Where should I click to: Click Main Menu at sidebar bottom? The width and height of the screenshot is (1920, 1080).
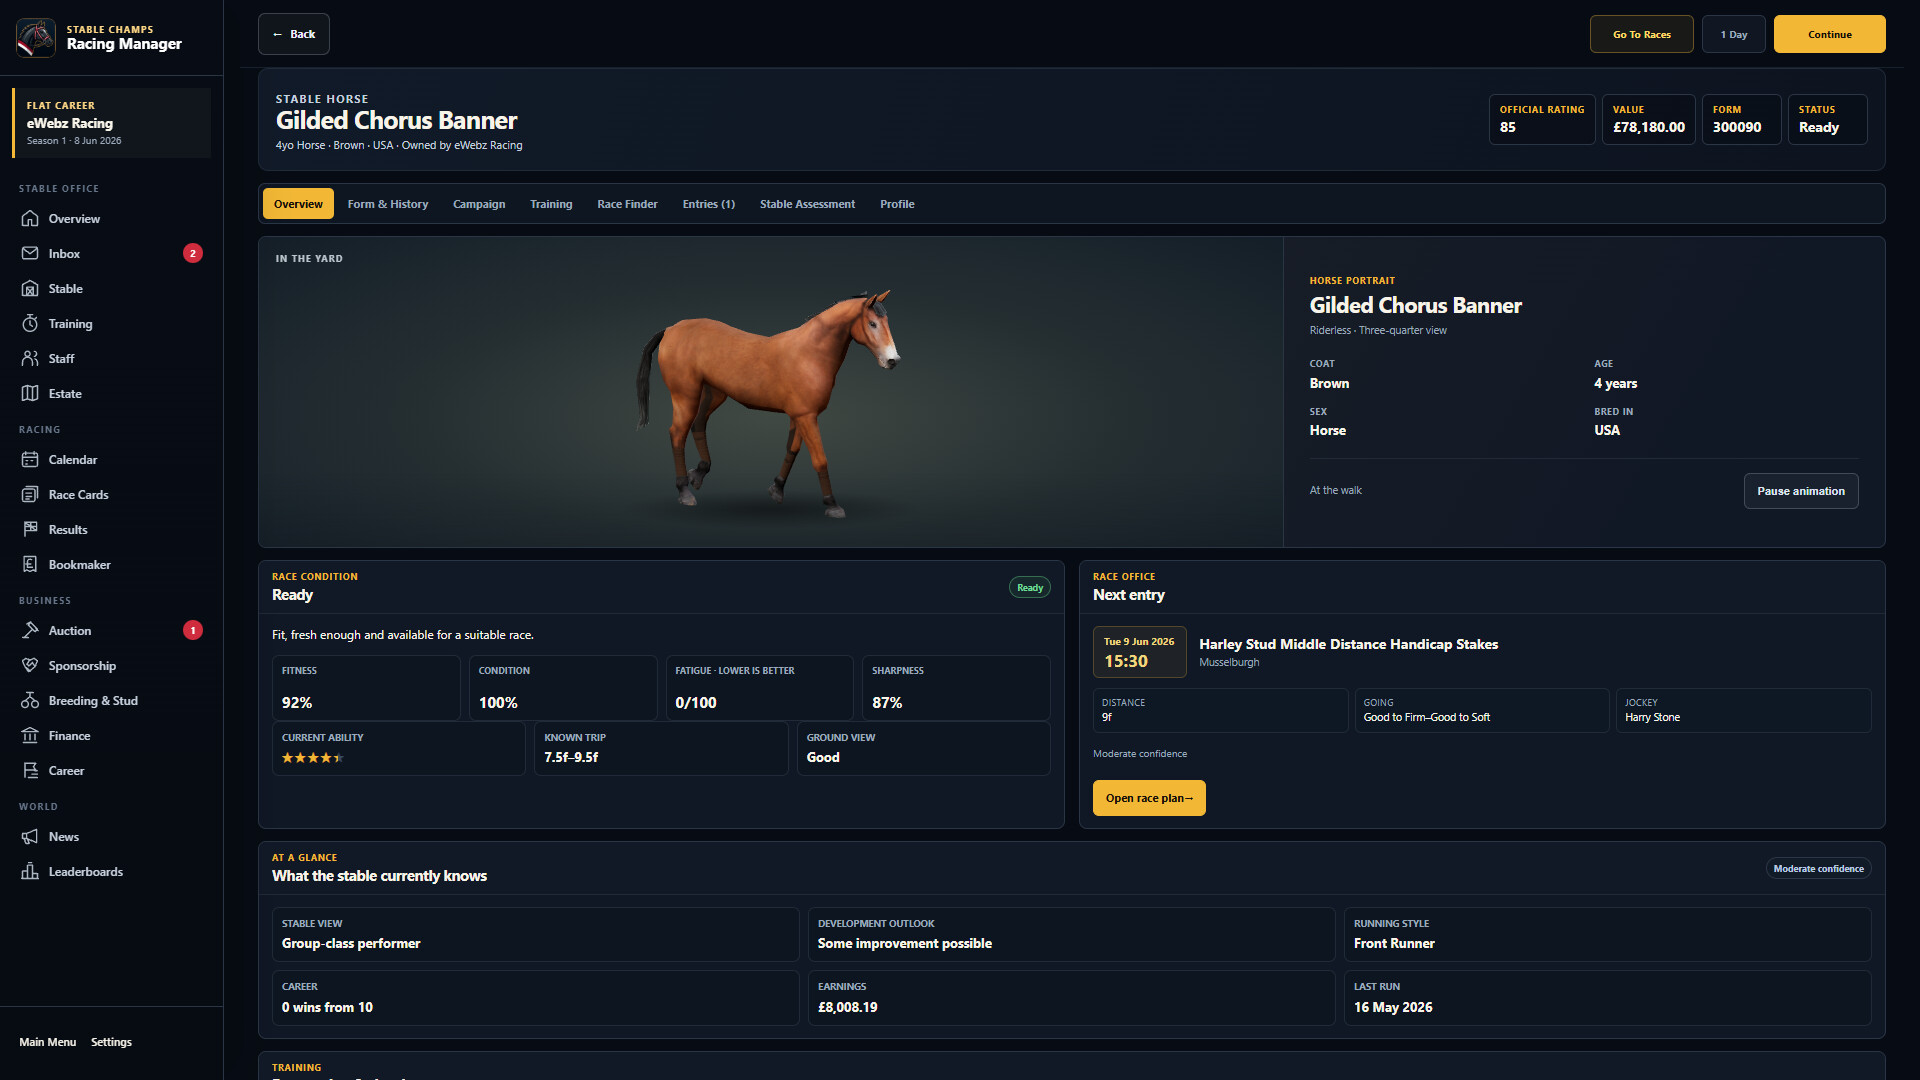[48, 1042]
